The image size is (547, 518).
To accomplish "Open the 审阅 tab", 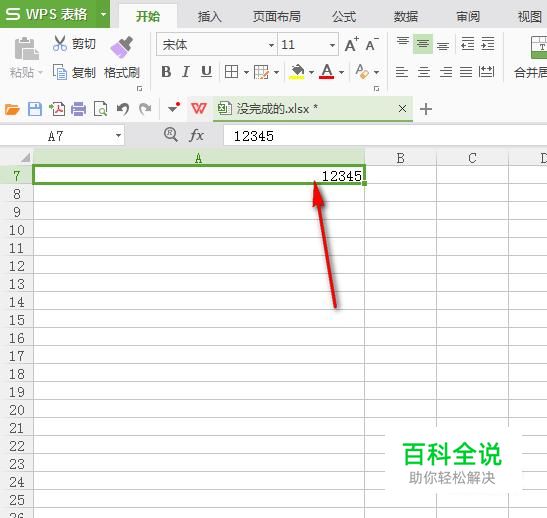I will click(468, 16).
